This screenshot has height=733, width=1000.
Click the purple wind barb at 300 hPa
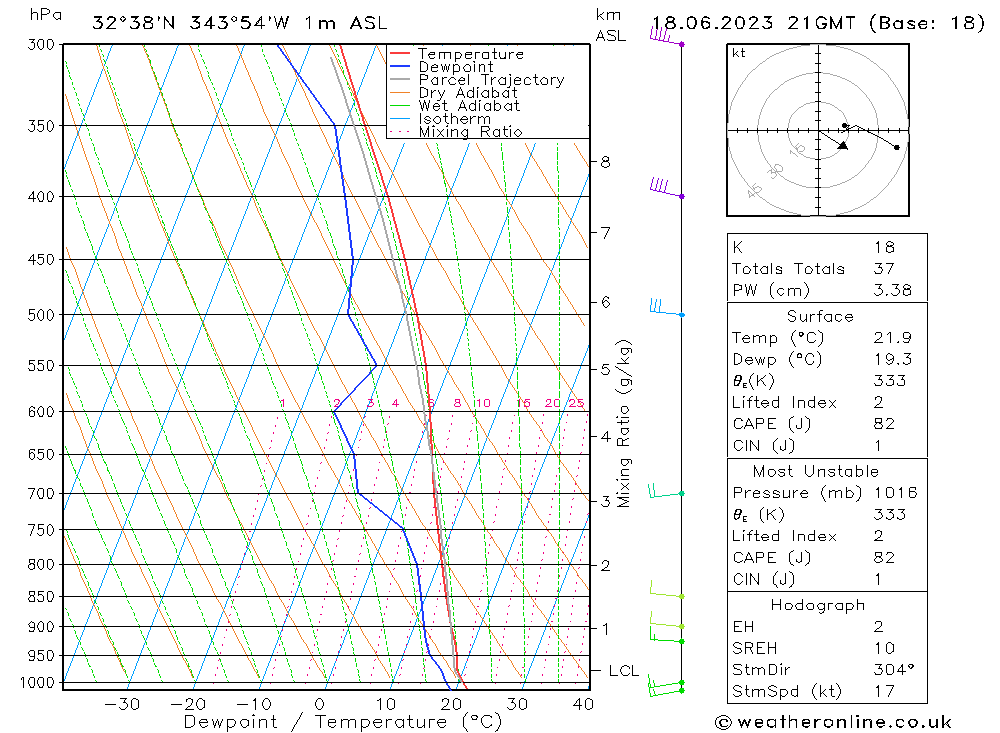click(664, 36)
